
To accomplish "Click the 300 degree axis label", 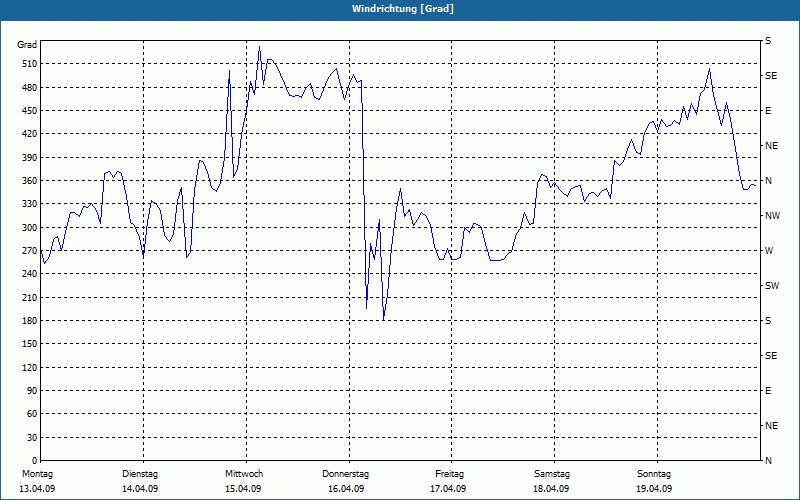I will coord(30,228).
